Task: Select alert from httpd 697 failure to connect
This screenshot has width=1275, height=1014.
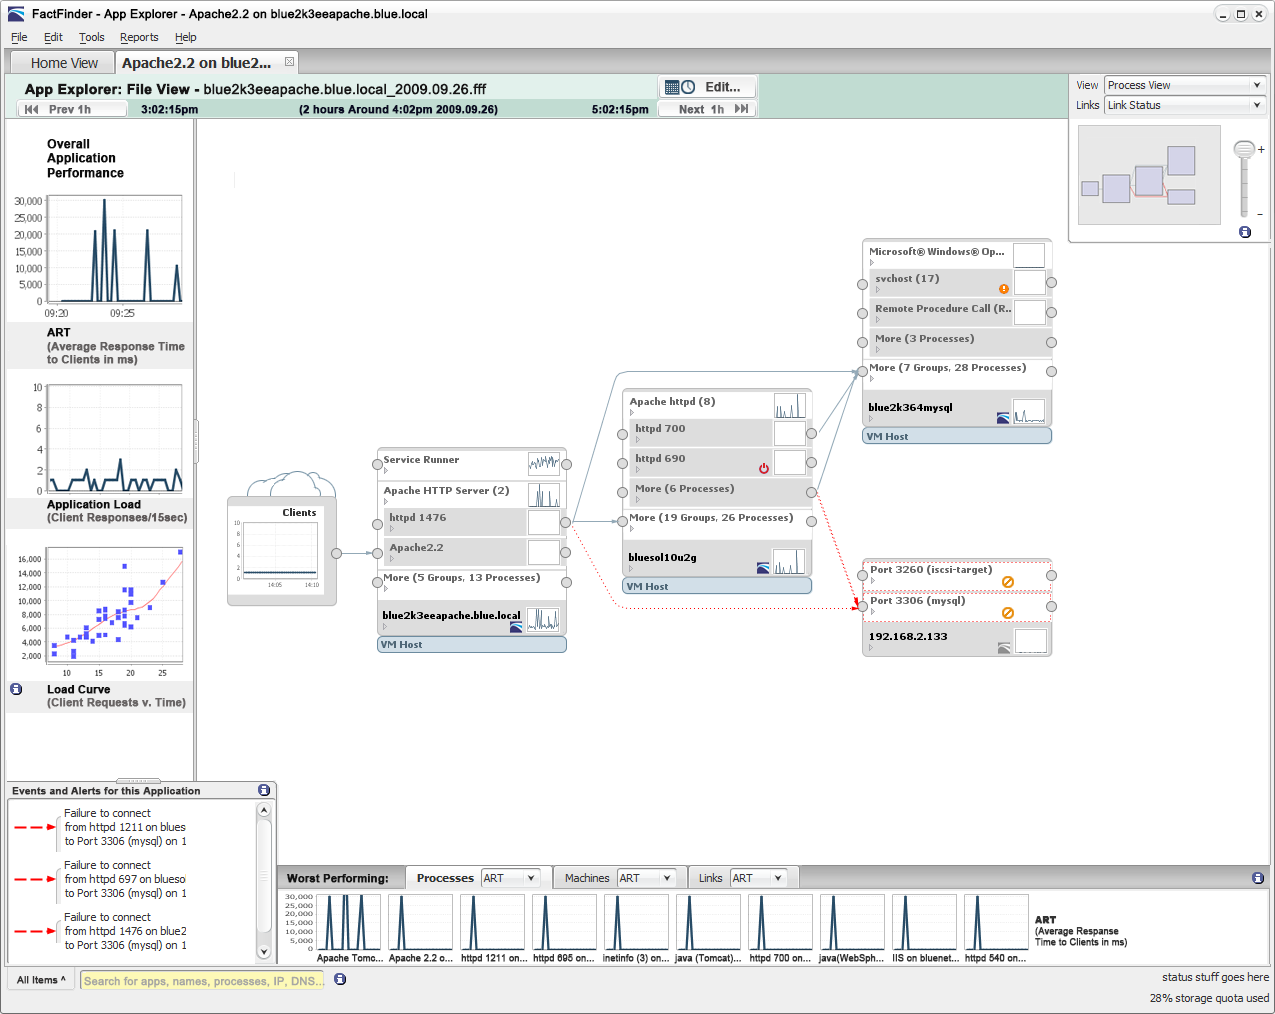Action: tap(125, 879)
